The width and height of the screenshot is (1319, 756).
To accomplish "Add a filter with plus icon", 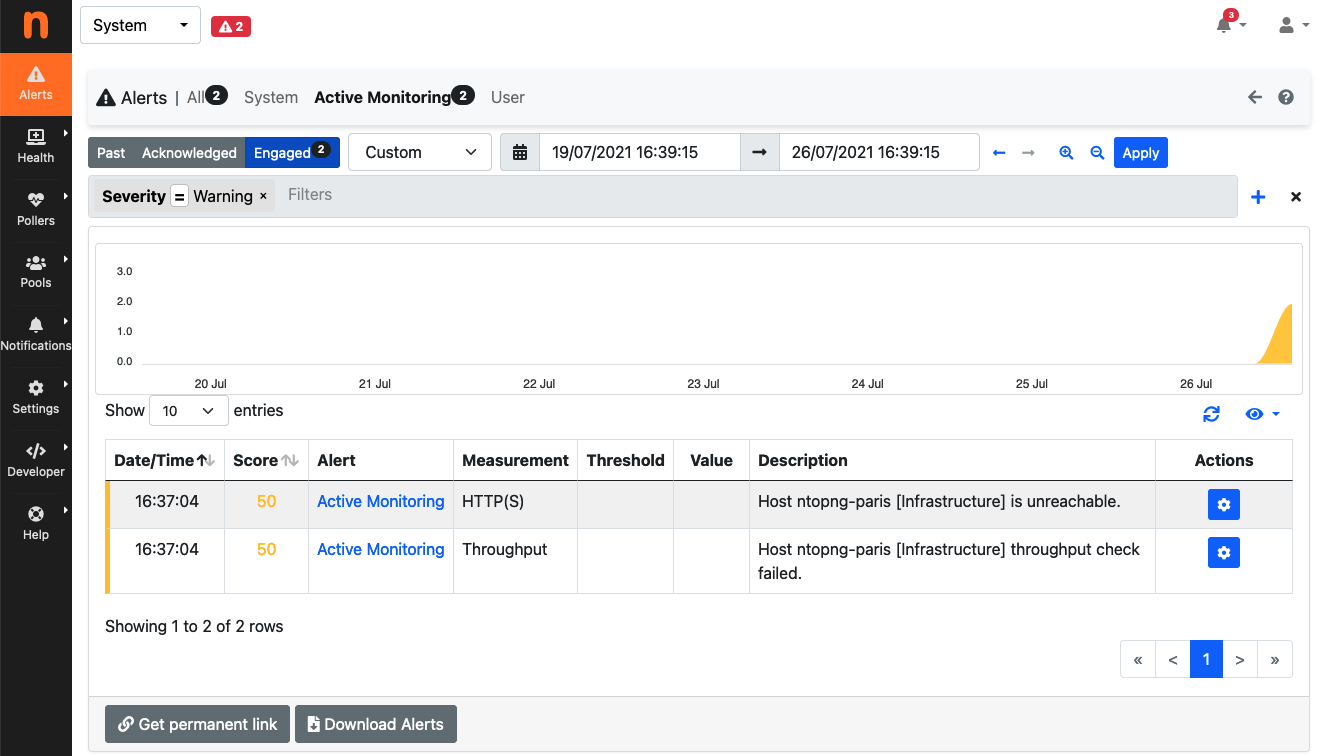I will click(x=1258, y=197).
